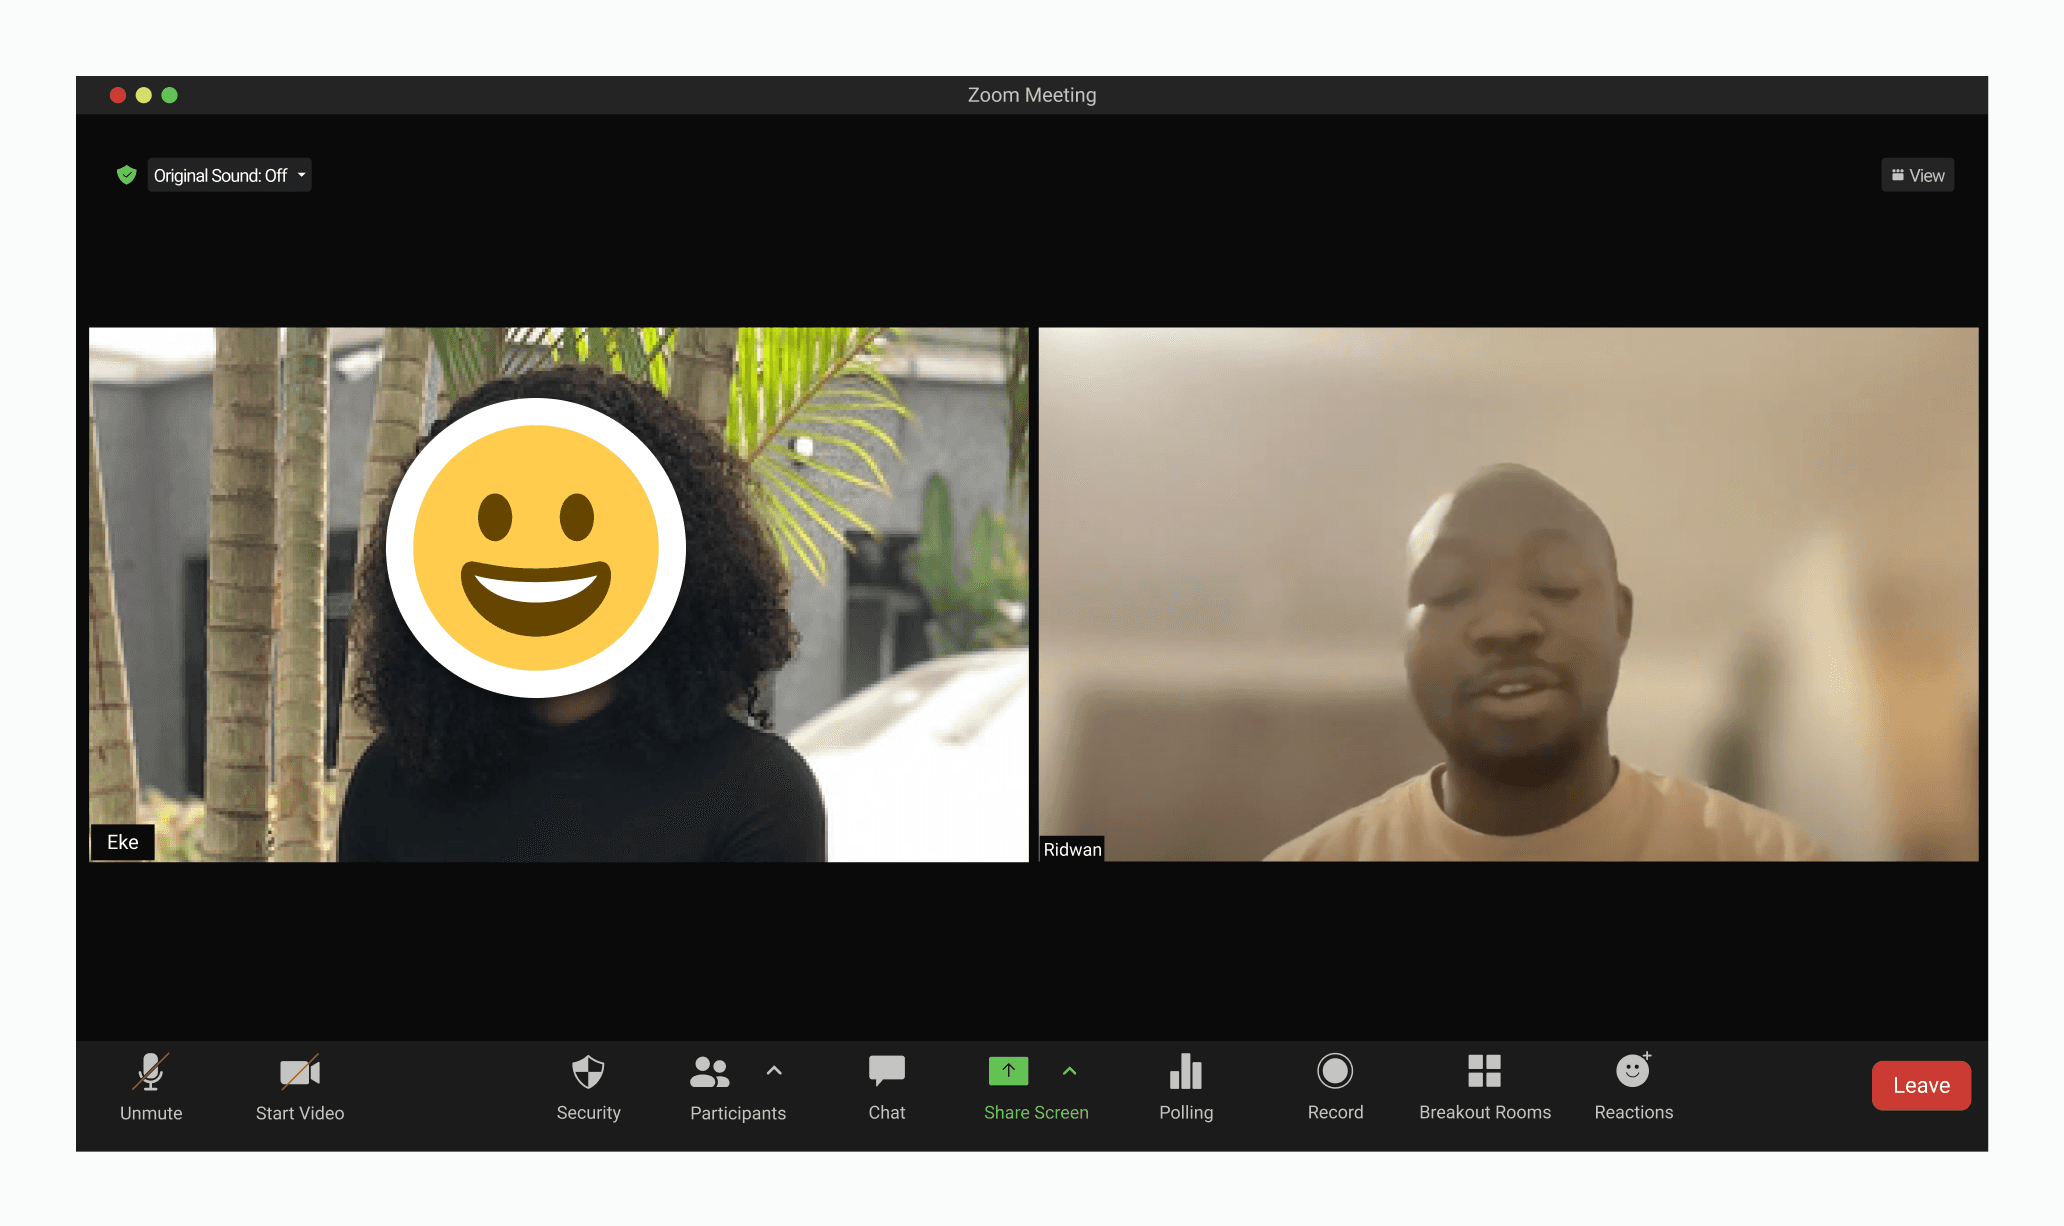Start Video with the camera toggle

pyautogui.click(x=299, y=1073)
